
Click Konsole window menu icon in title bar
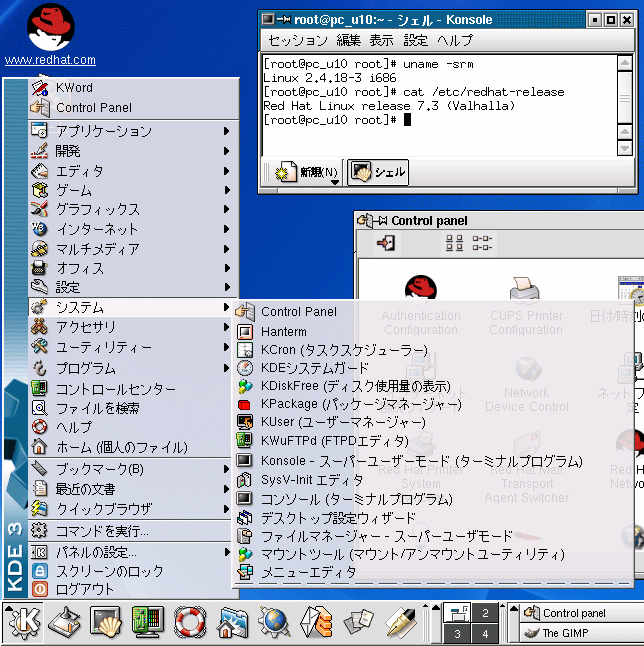(x=268, y=19)
